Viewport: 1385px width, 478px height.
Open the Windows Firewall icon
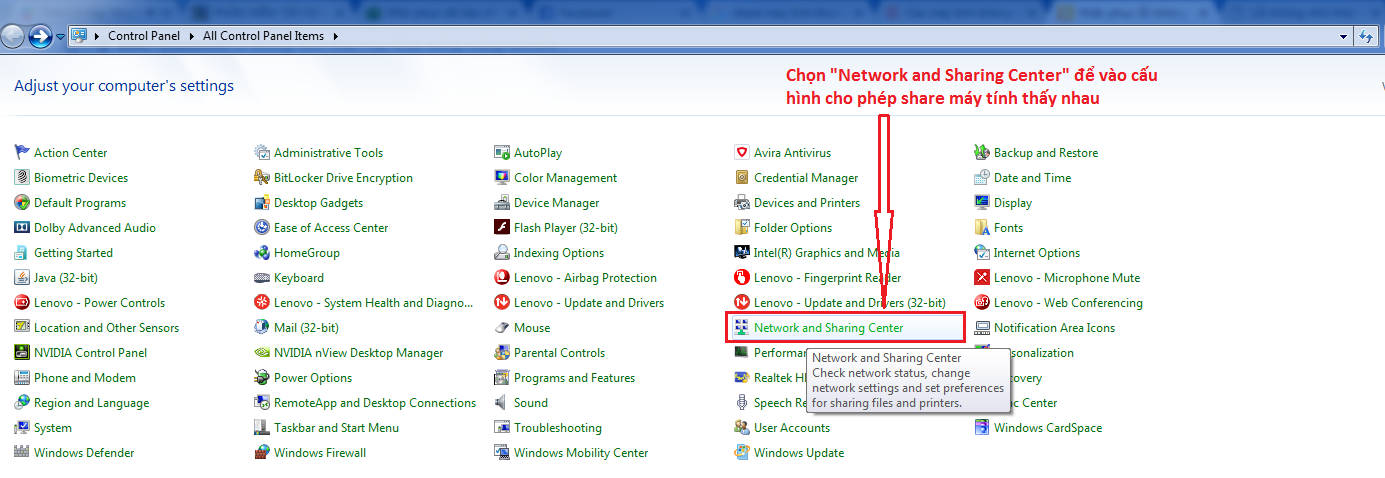point(262,453)
